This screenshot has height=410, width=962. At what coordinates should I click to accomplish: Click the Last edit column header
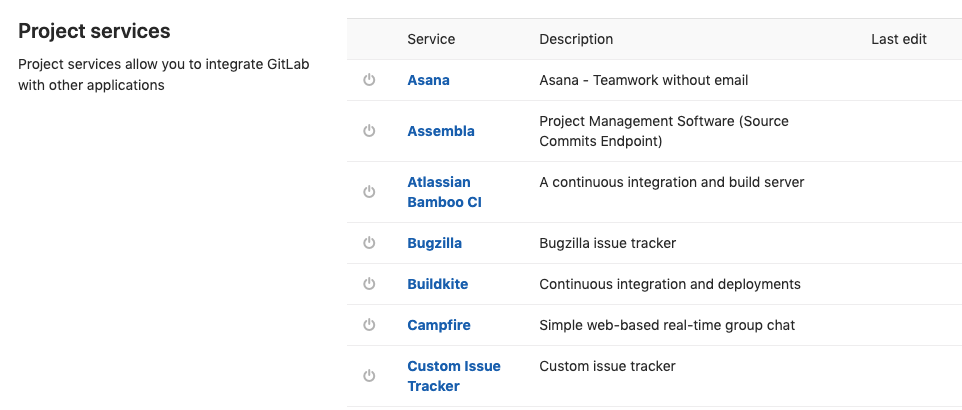[899, 39]
